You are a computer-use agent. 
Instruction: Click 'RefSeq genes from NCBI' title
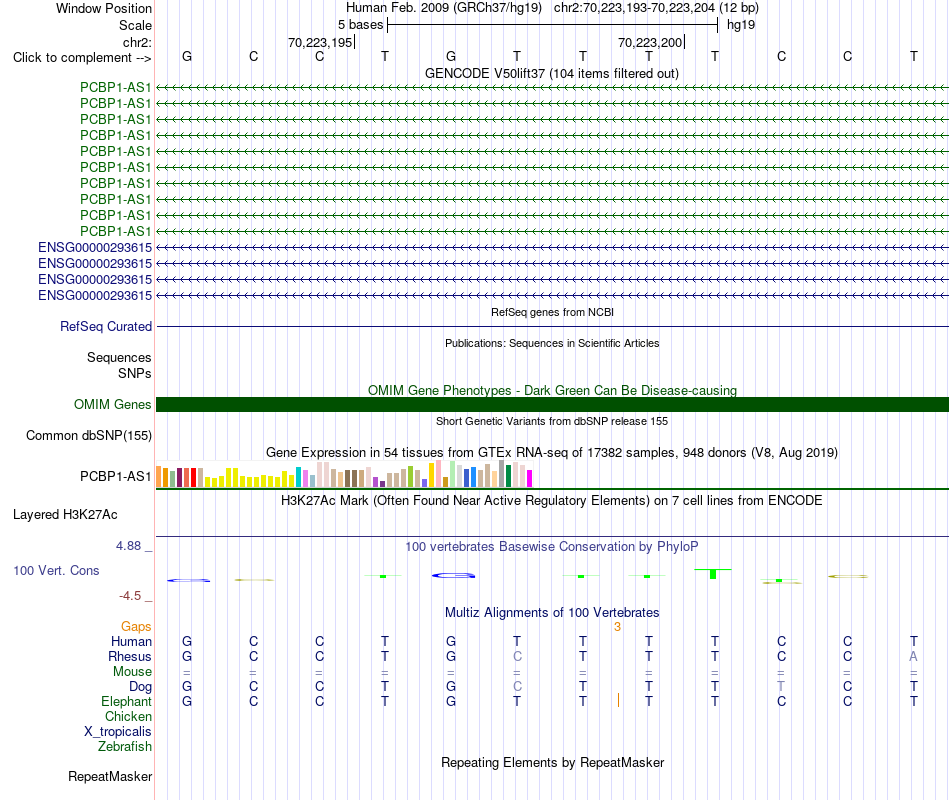[x=552, y=312]
